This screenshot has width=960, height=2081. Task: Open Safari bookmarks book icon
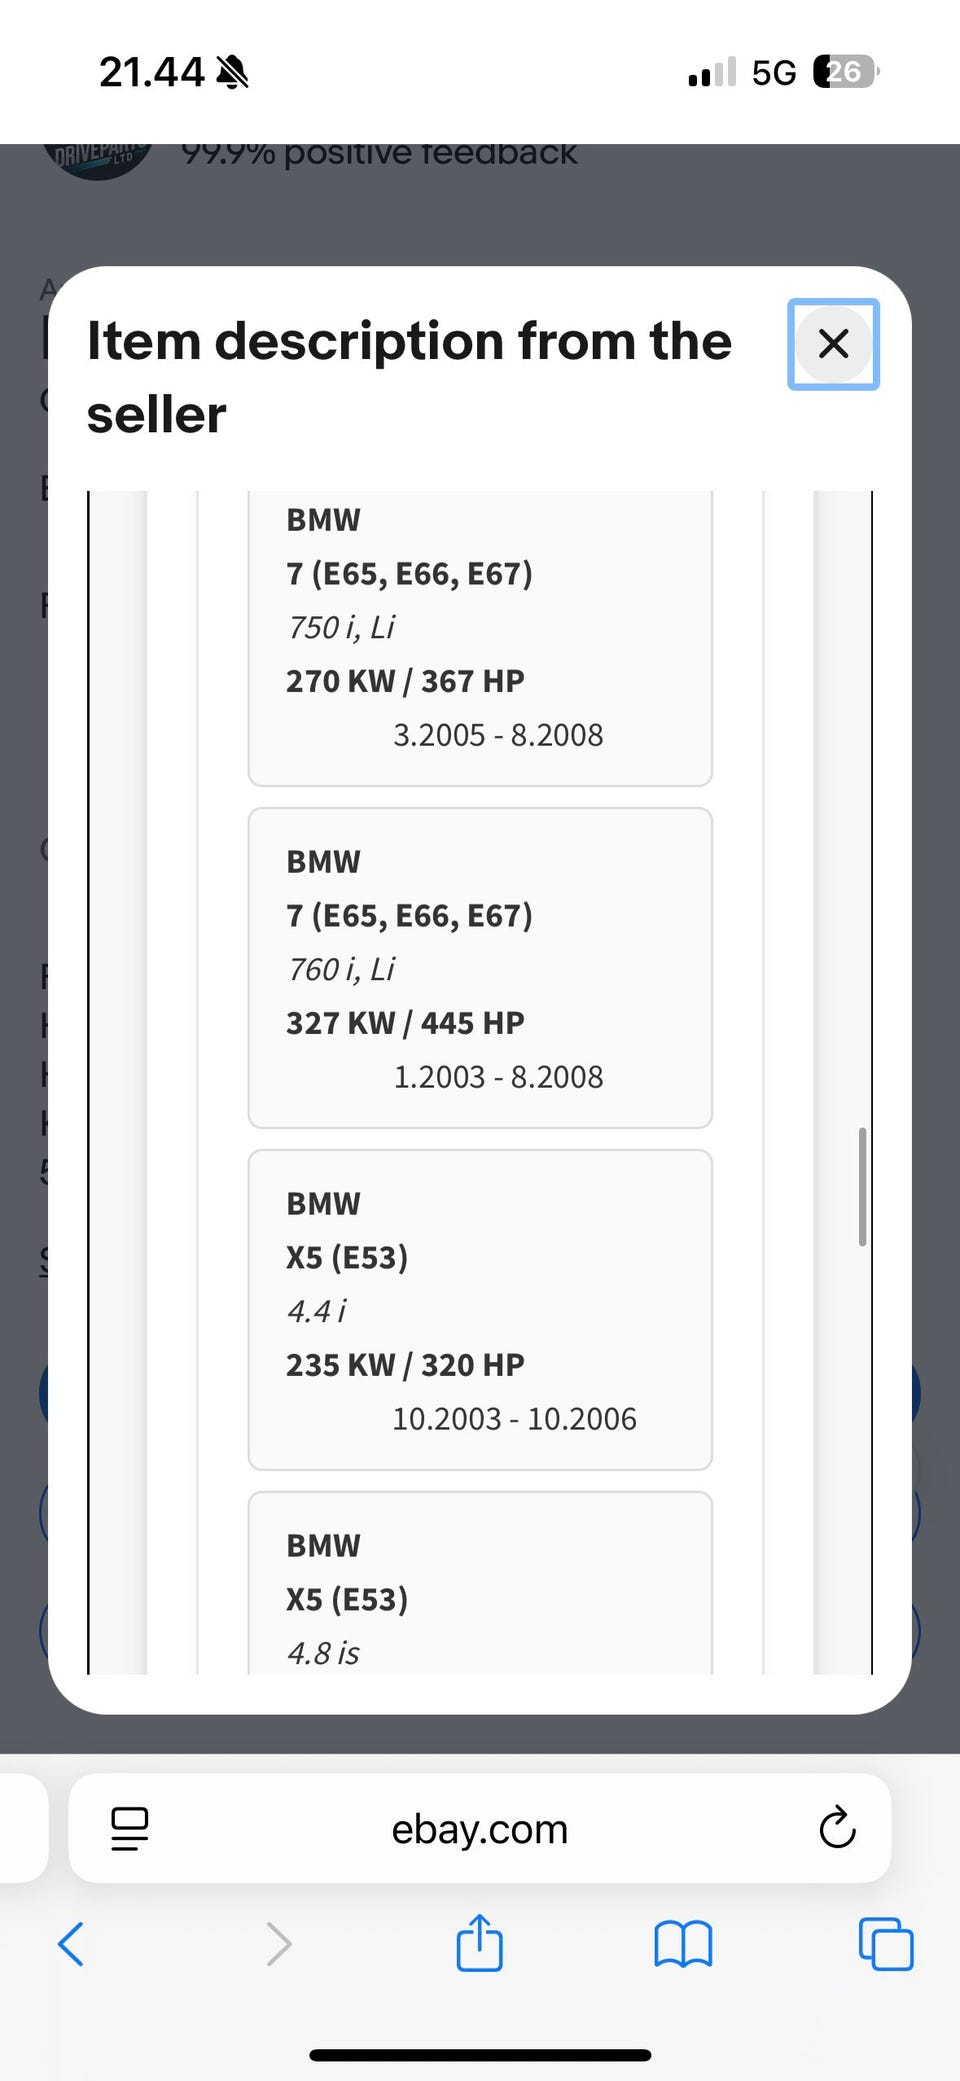[683, 1943]
